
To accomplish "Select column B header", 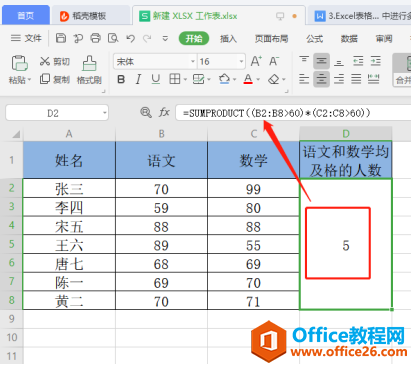I will pos(161,134).
